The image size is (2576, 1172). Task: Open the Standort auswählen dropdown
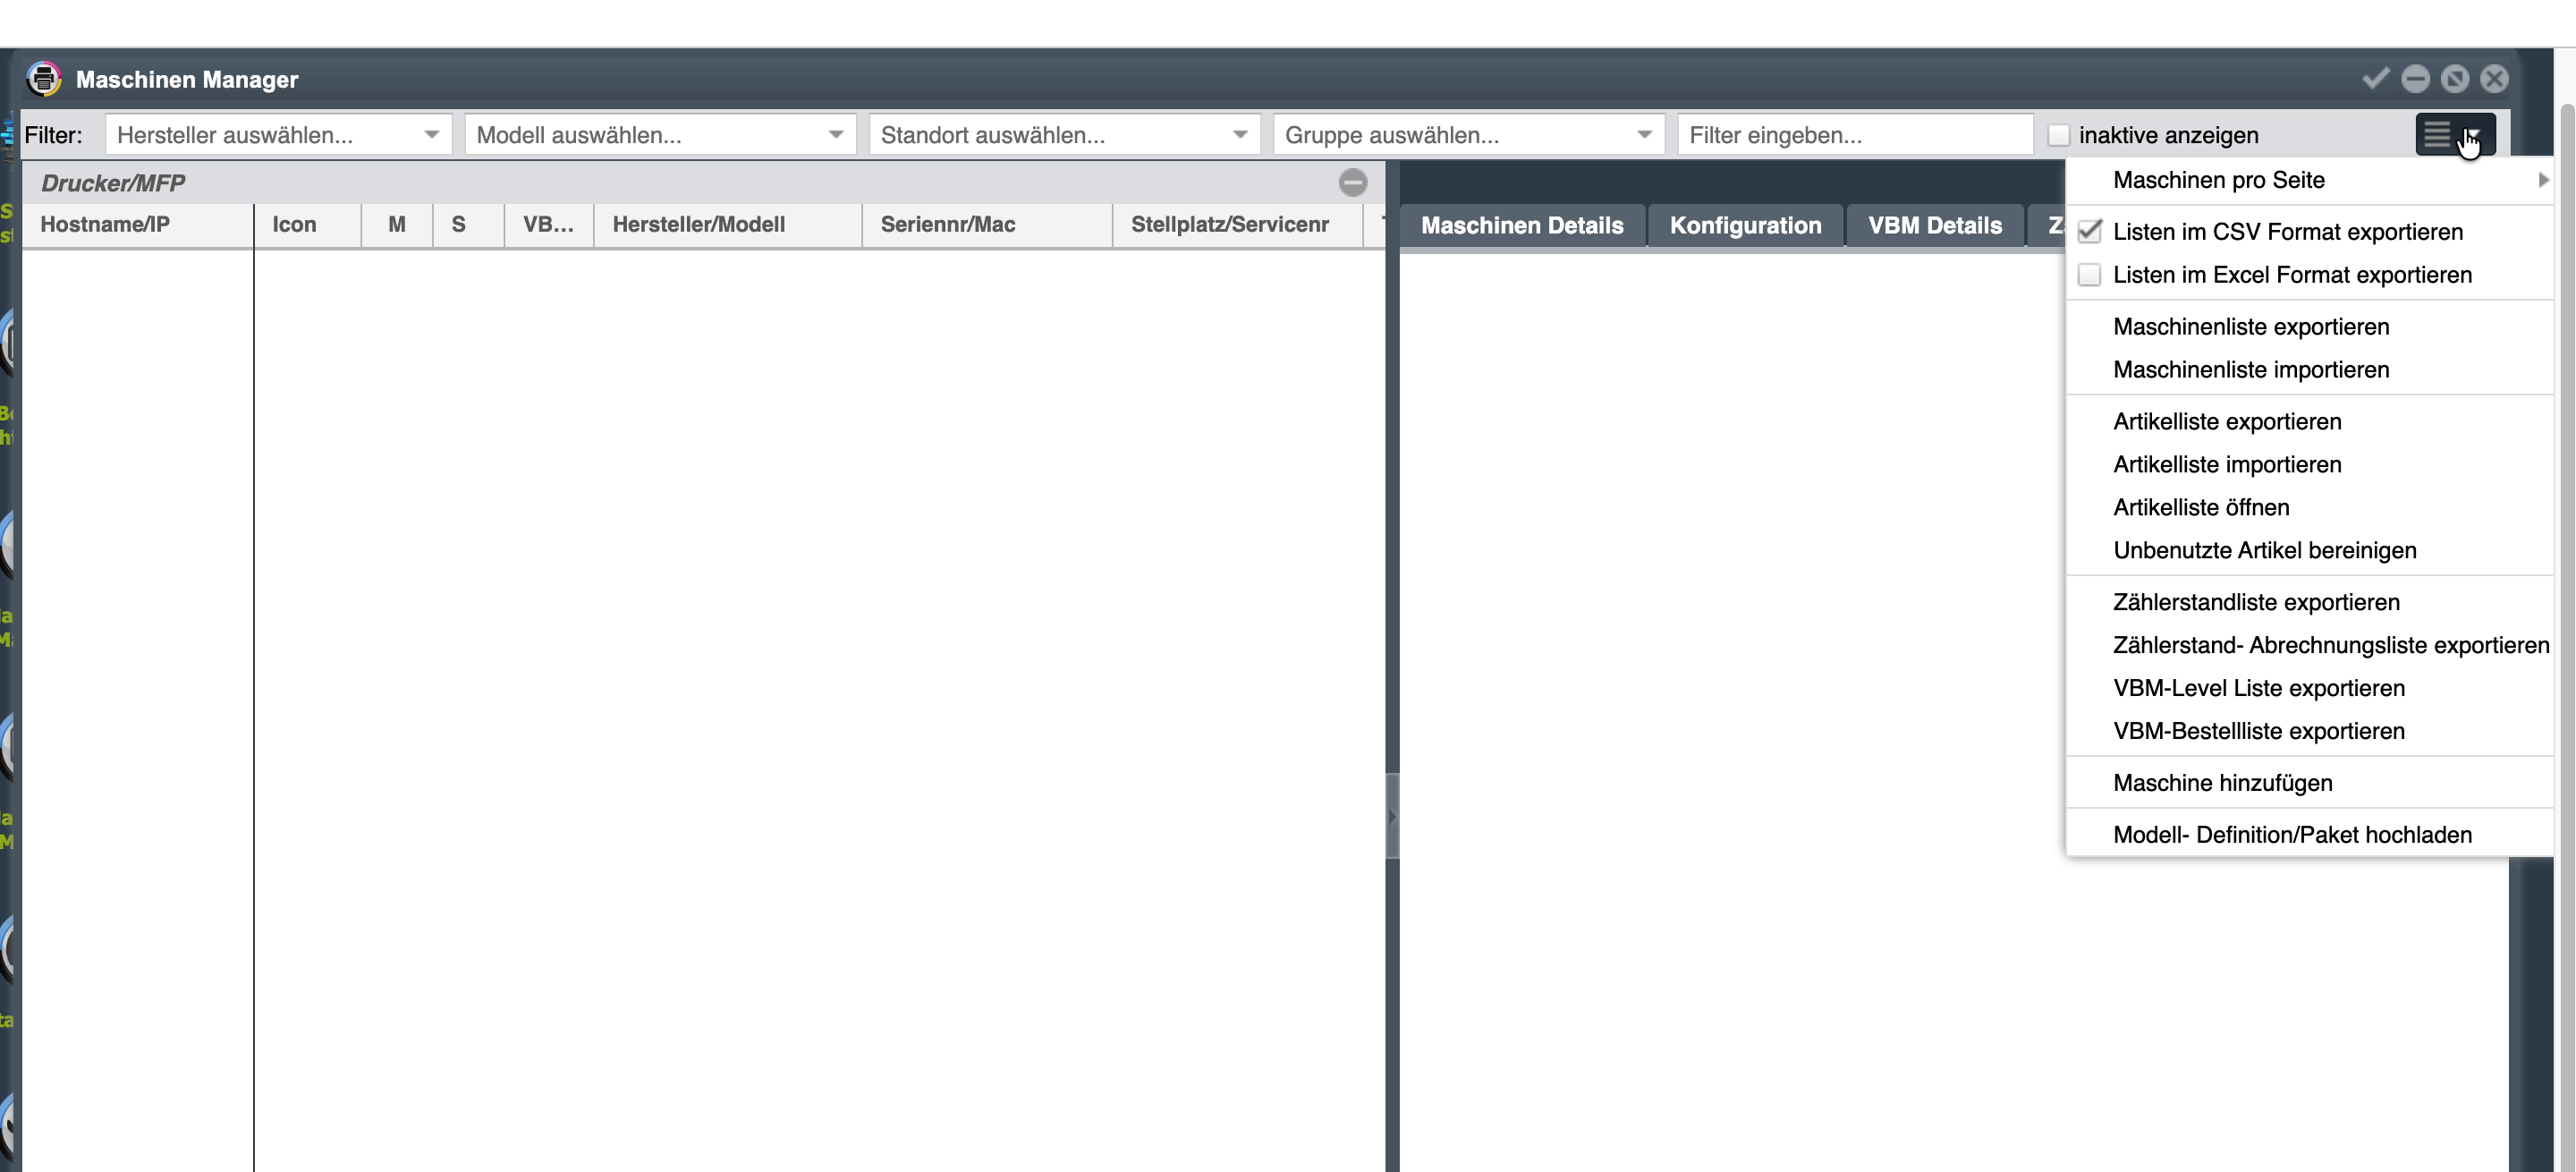tap(1064, 134)
